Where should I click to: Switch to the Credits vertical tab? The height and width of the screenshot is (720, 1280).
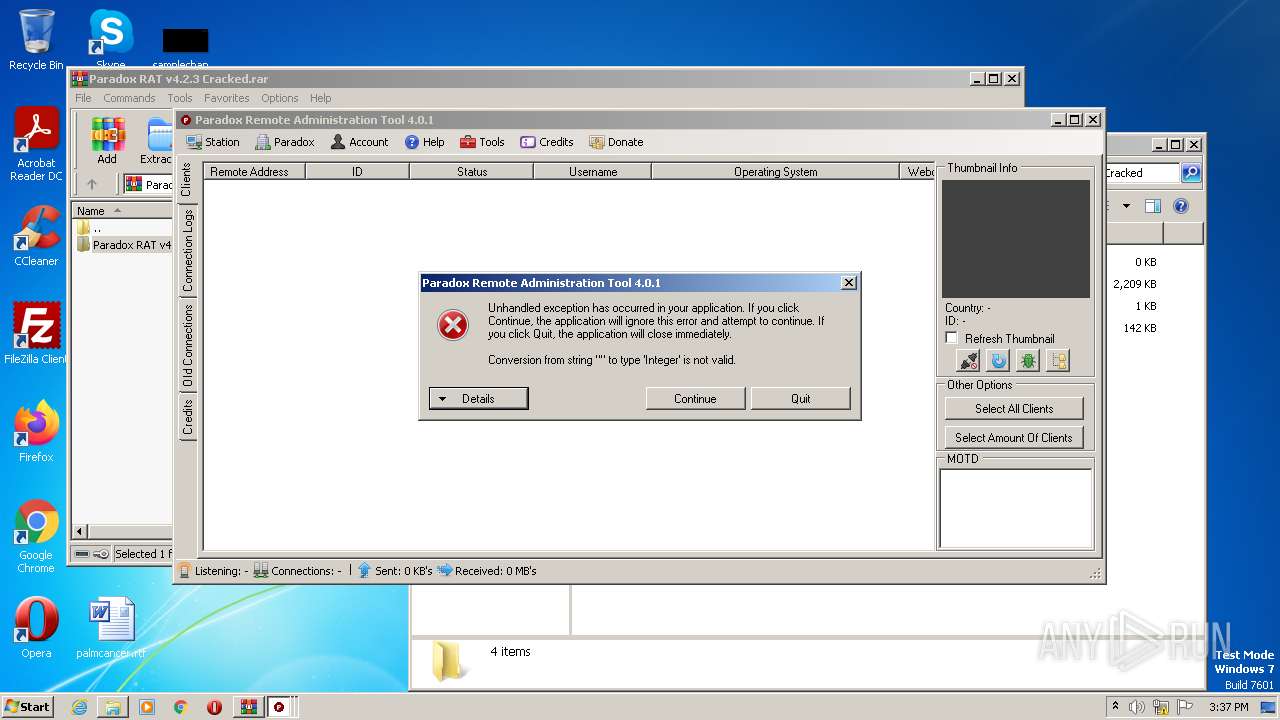(x=187, y=417)
